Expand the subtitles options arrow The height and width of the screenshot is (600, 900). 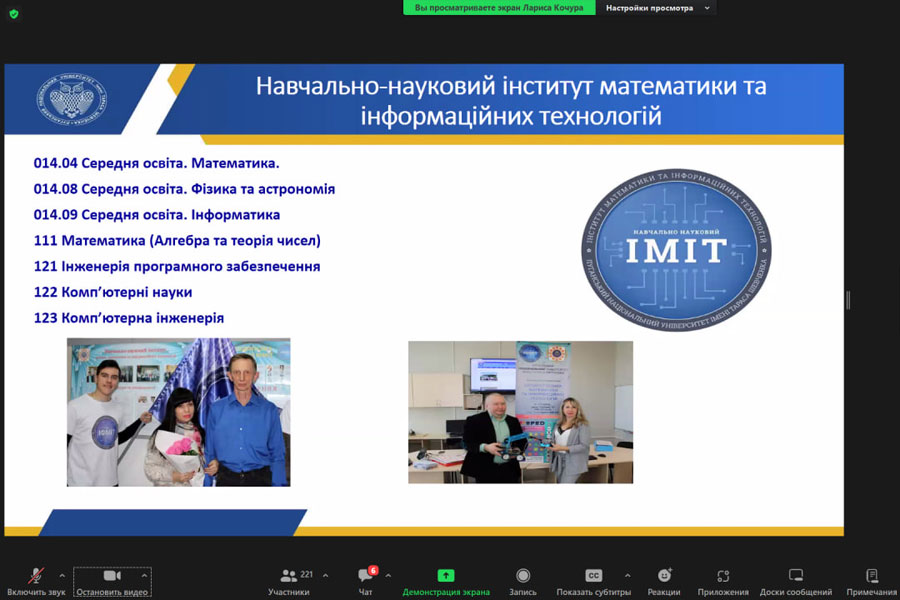click(627, 575)
